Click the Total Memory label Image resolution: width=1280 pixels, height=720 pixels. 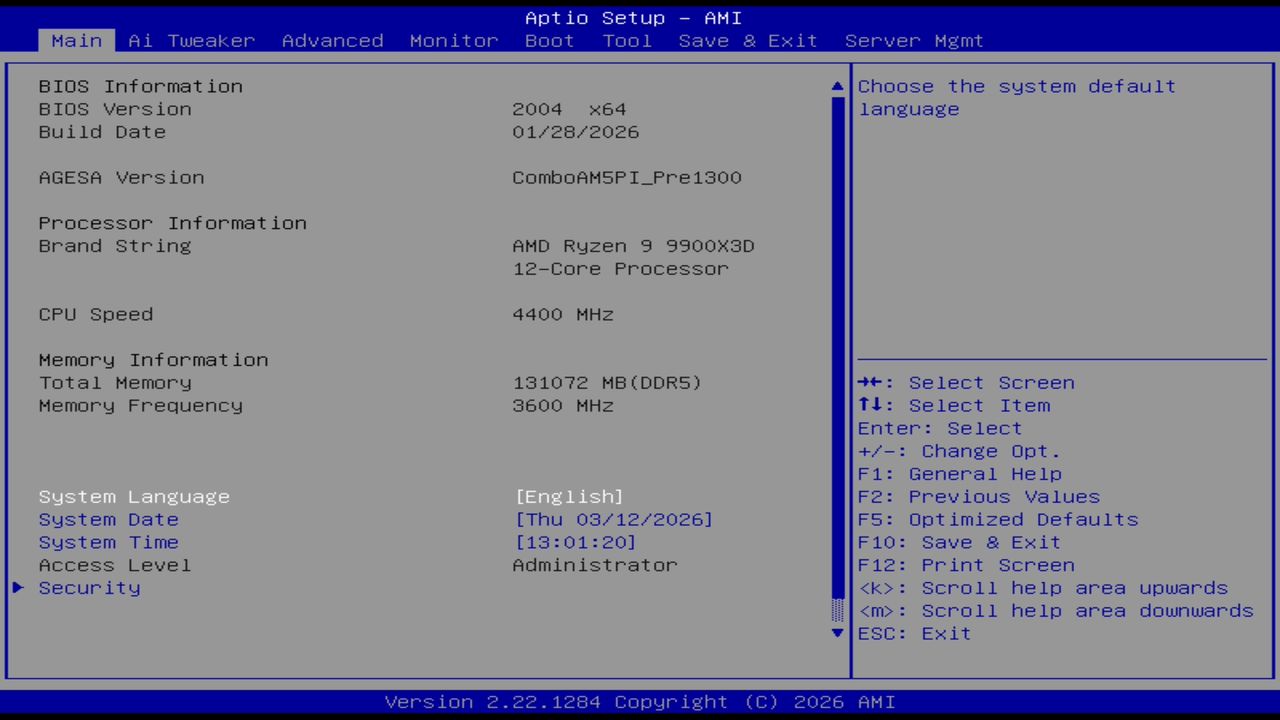pyautogui.click(x=115, y=383)
